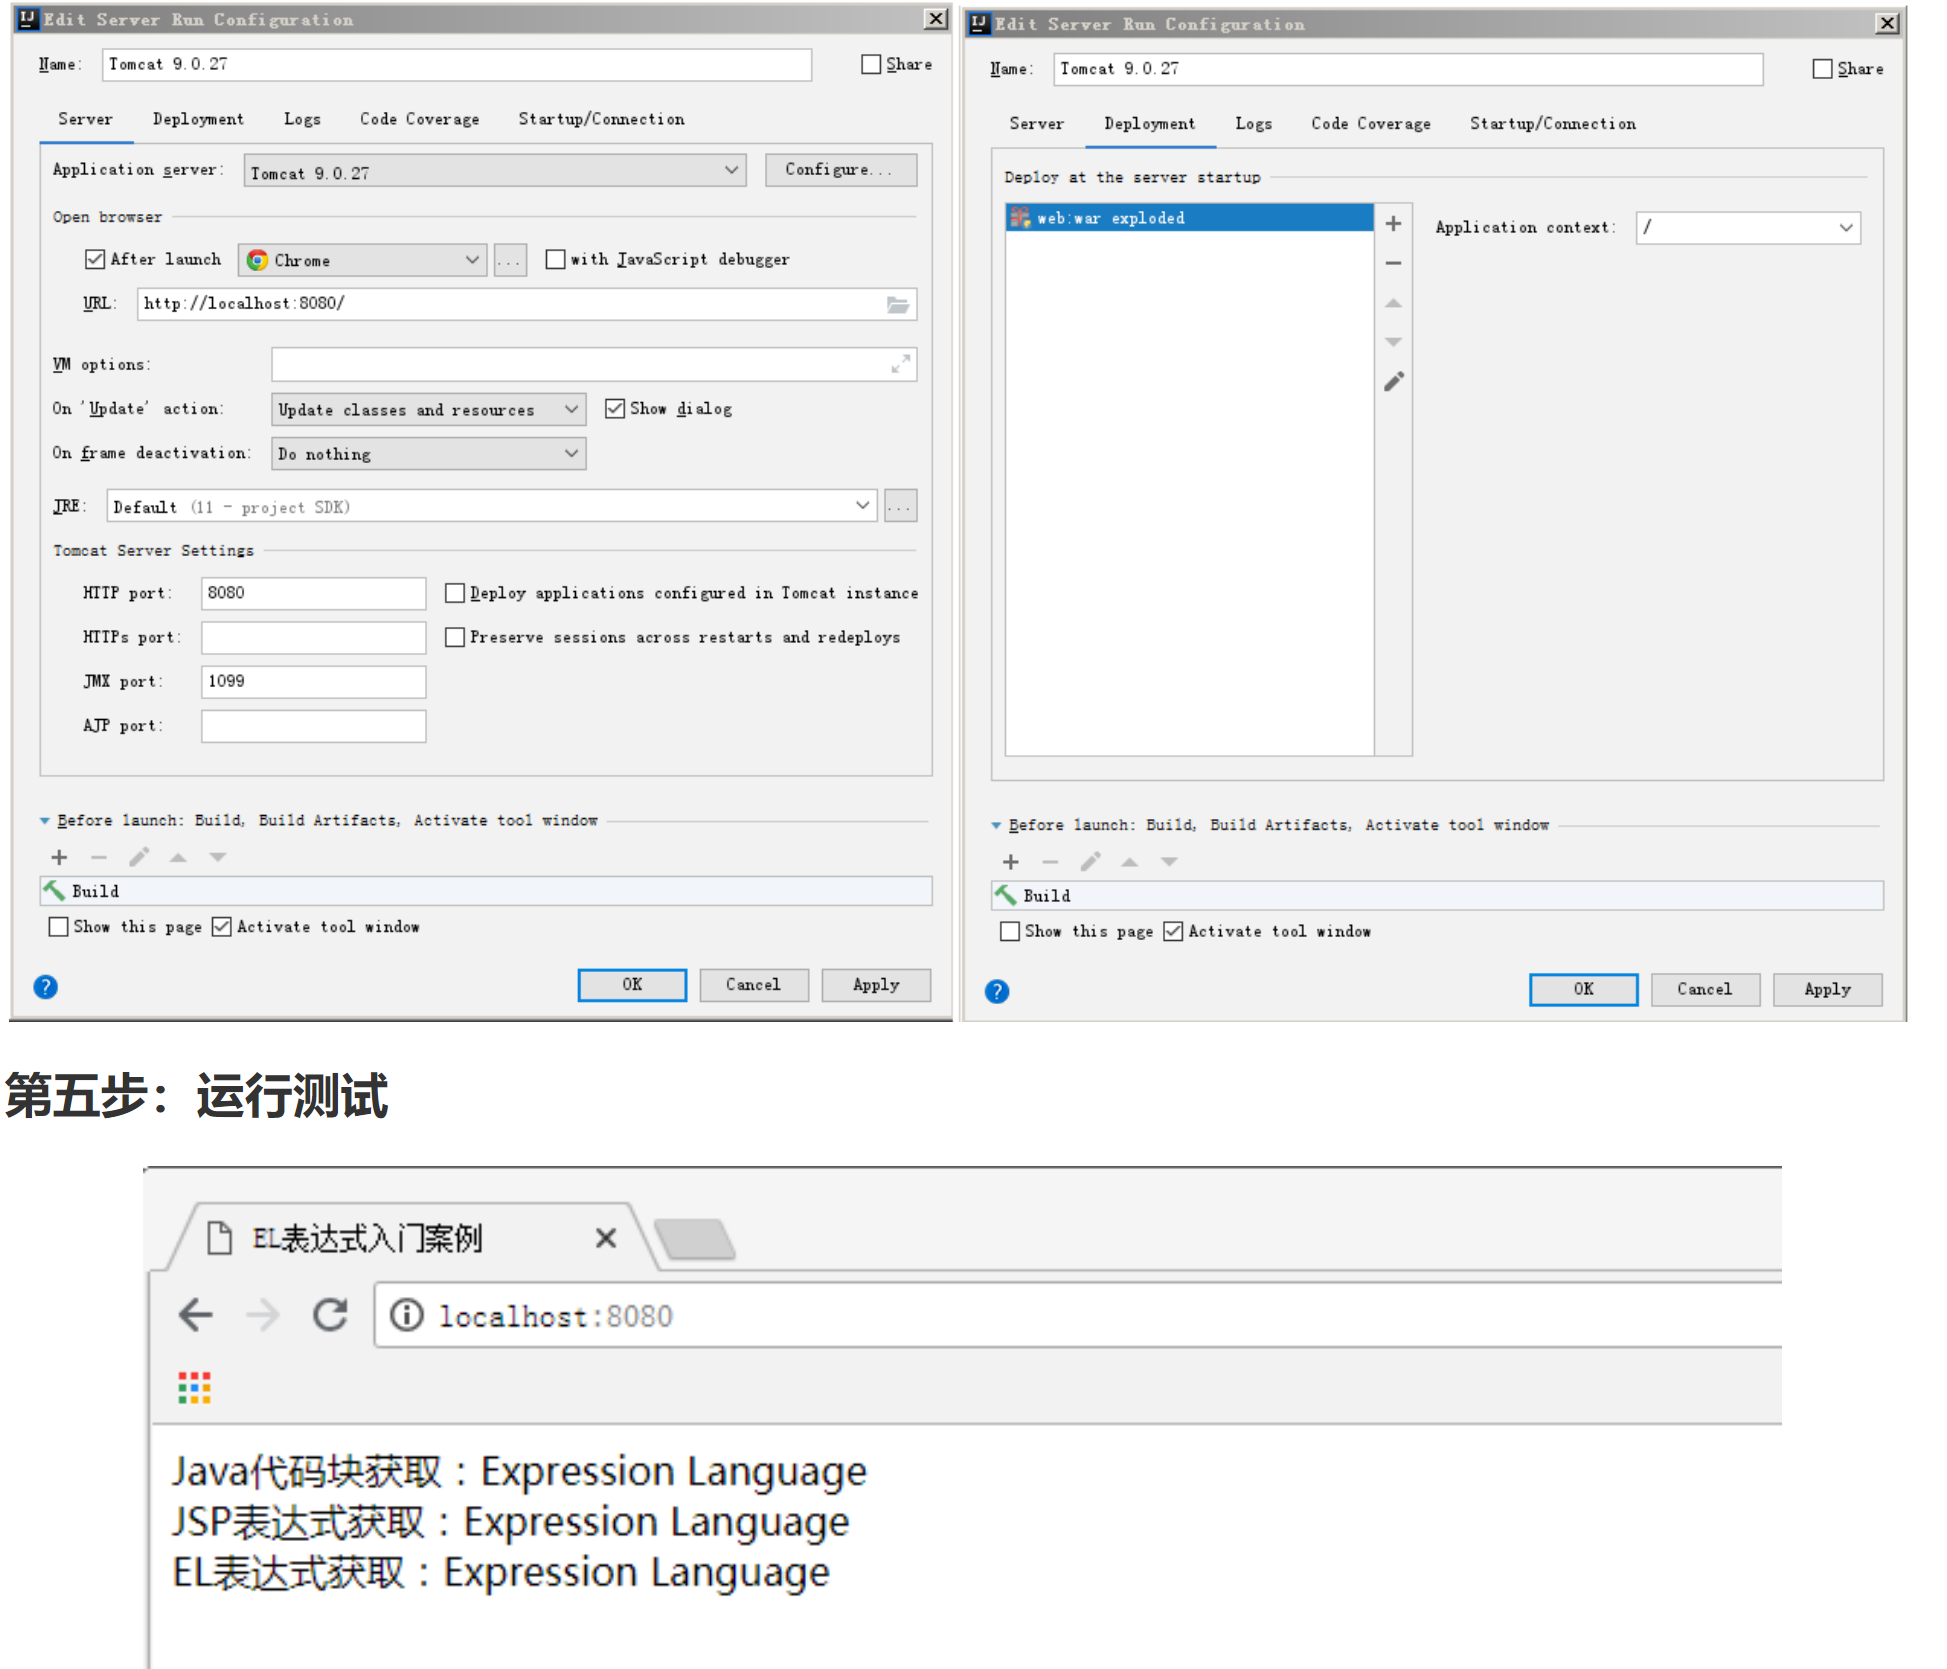Add before-launch task in right dialog
The image size is (1947, 1669).
[x=1010, y=862]
